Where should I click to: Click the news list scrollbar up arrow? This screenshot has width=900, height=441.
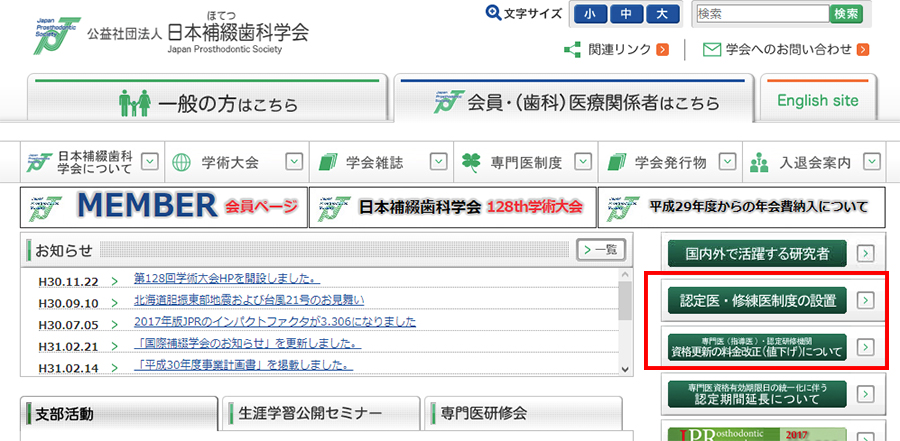tap(626, 274)
